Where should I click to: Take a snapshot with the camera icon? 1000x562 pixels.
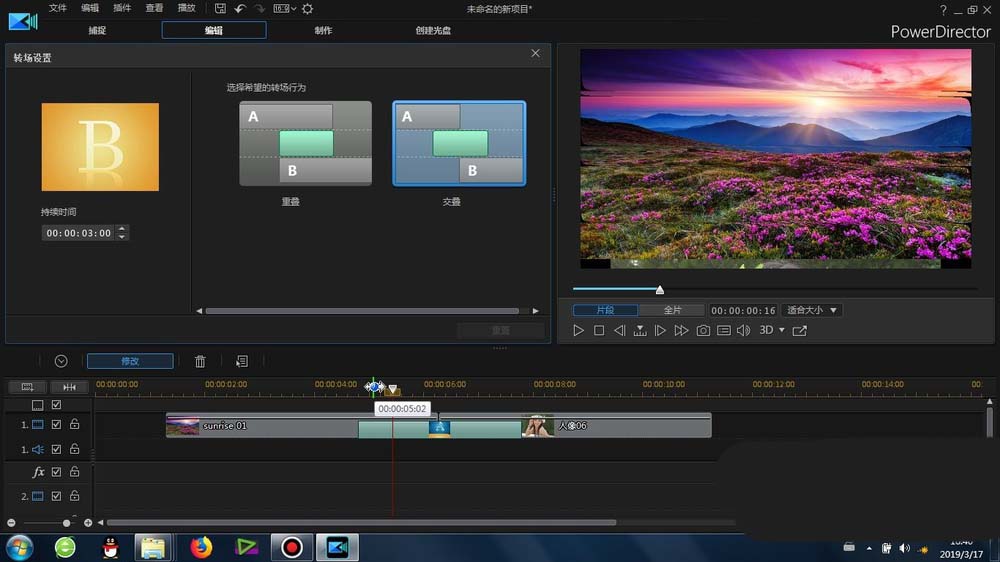(703, 331)
